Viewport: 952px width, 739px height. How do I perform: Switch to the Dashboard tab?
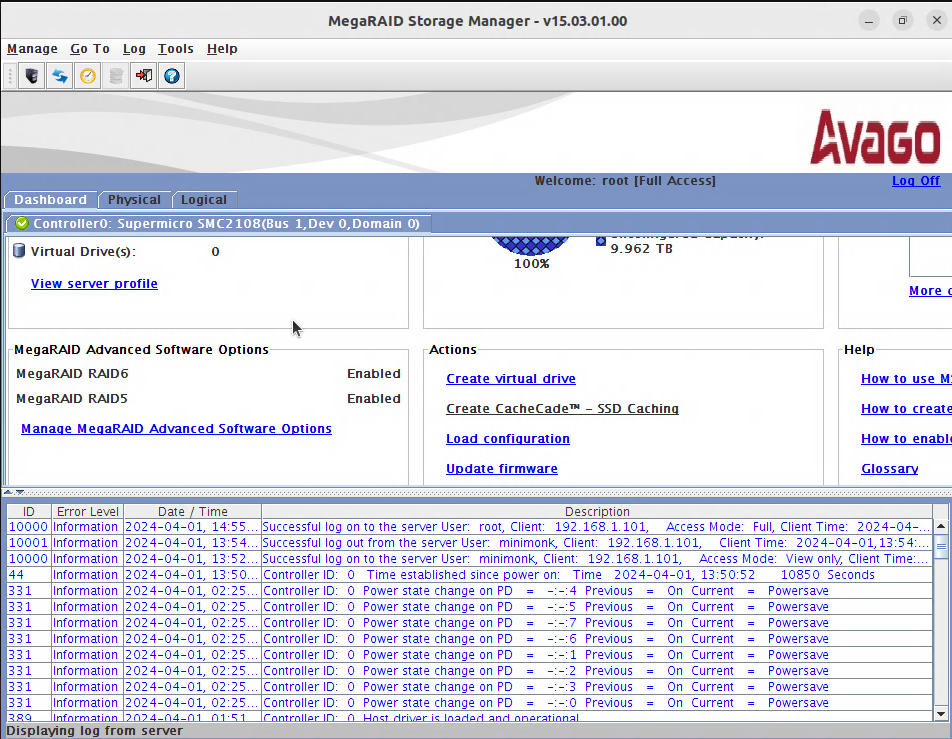point(50,200)
